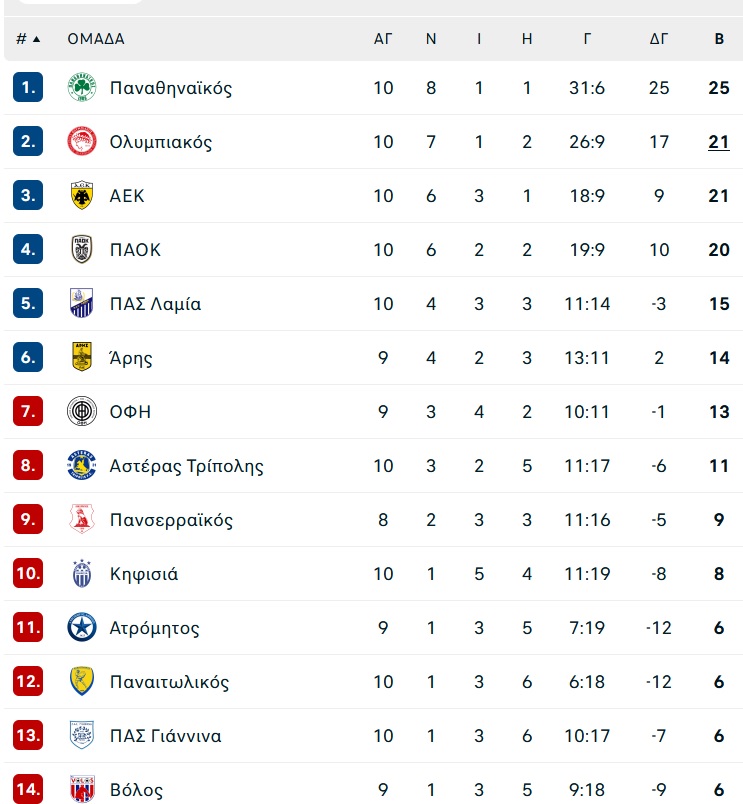
Task: Open the ΠΑΣ Λαμία team link
Action: [x=155, y=304]
